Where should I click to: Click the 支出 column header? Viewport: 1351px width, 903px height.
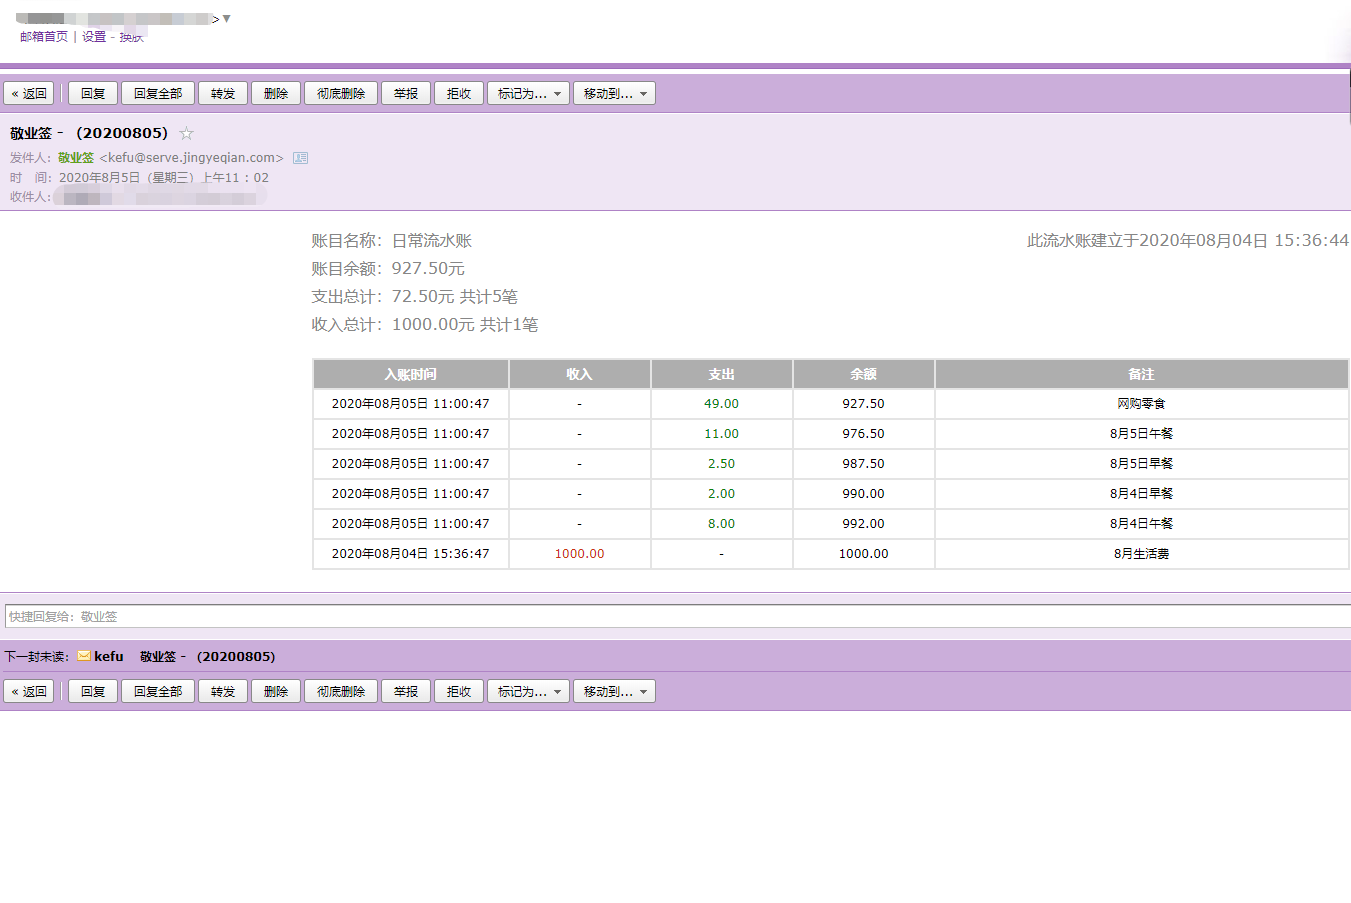722,374
